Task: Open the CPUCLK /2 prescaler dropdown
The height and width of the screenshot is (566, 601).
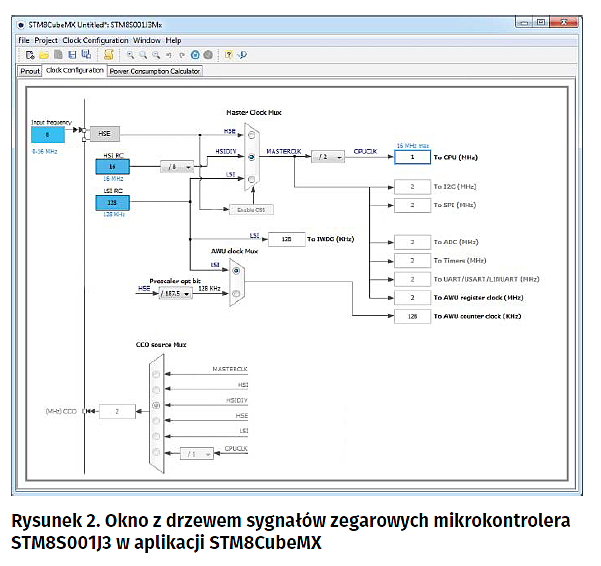Action: [x=327, y=157]
